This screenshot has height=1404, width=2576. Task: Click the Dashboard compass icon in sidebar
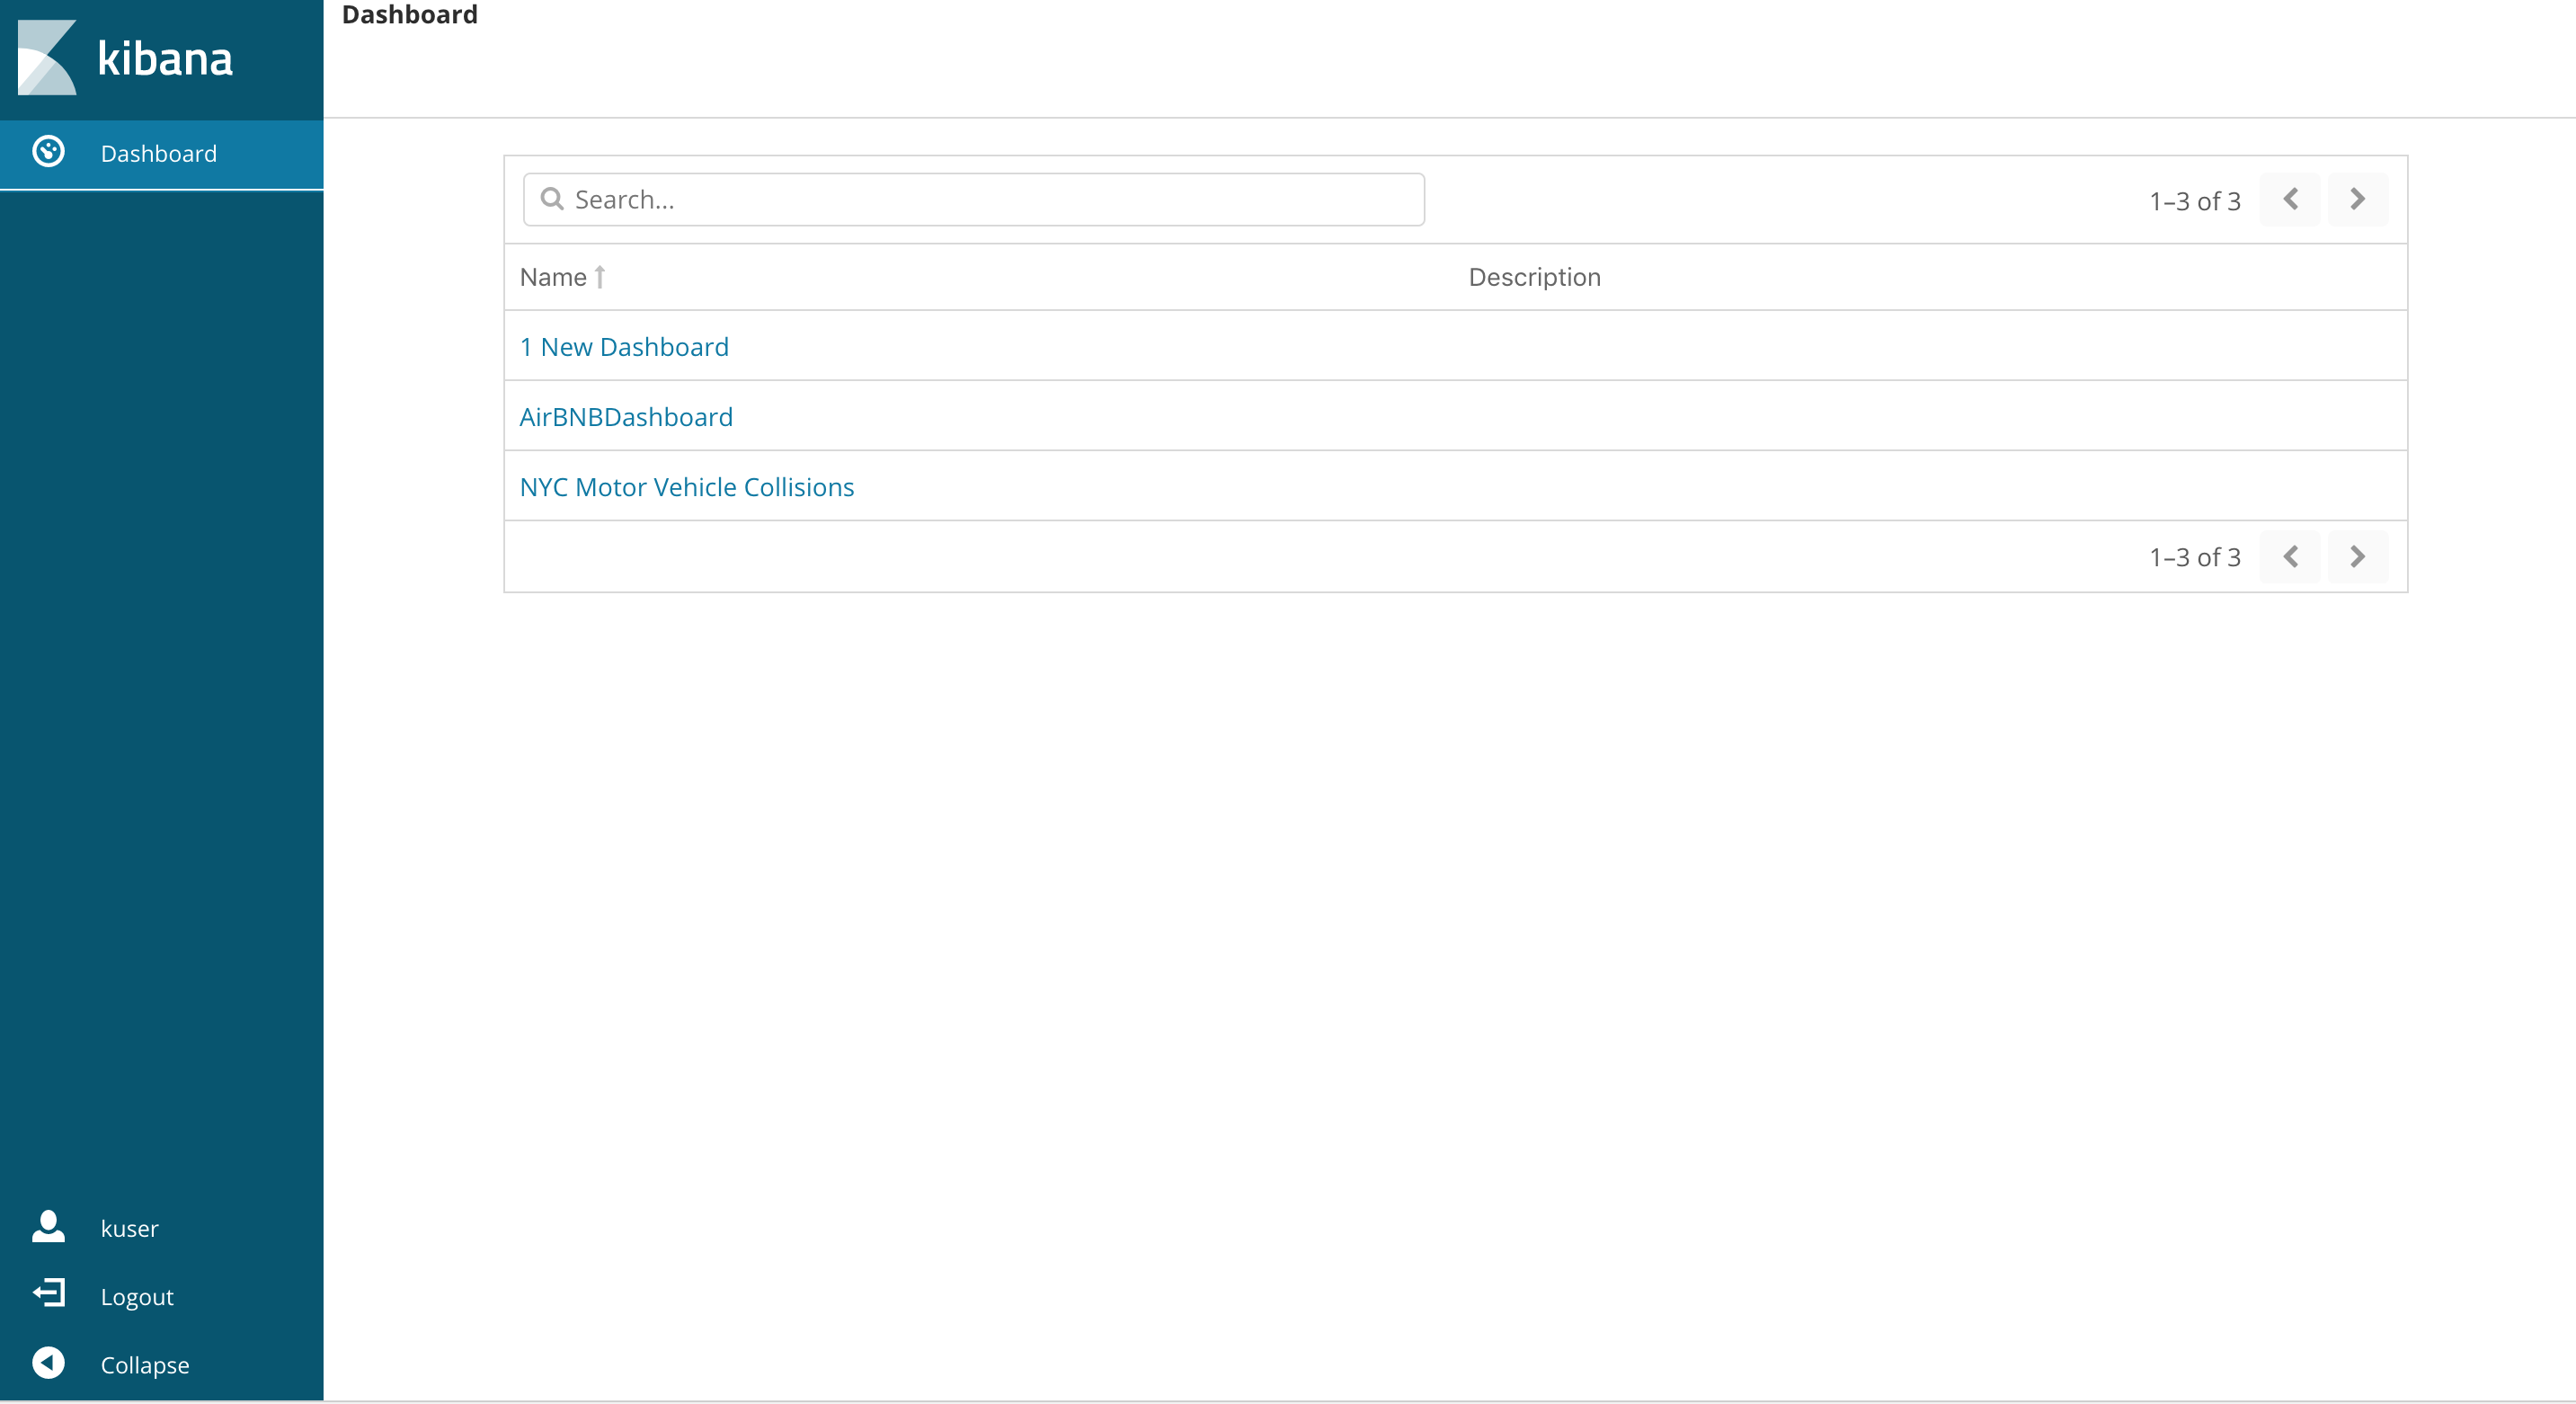coord(48,152)
